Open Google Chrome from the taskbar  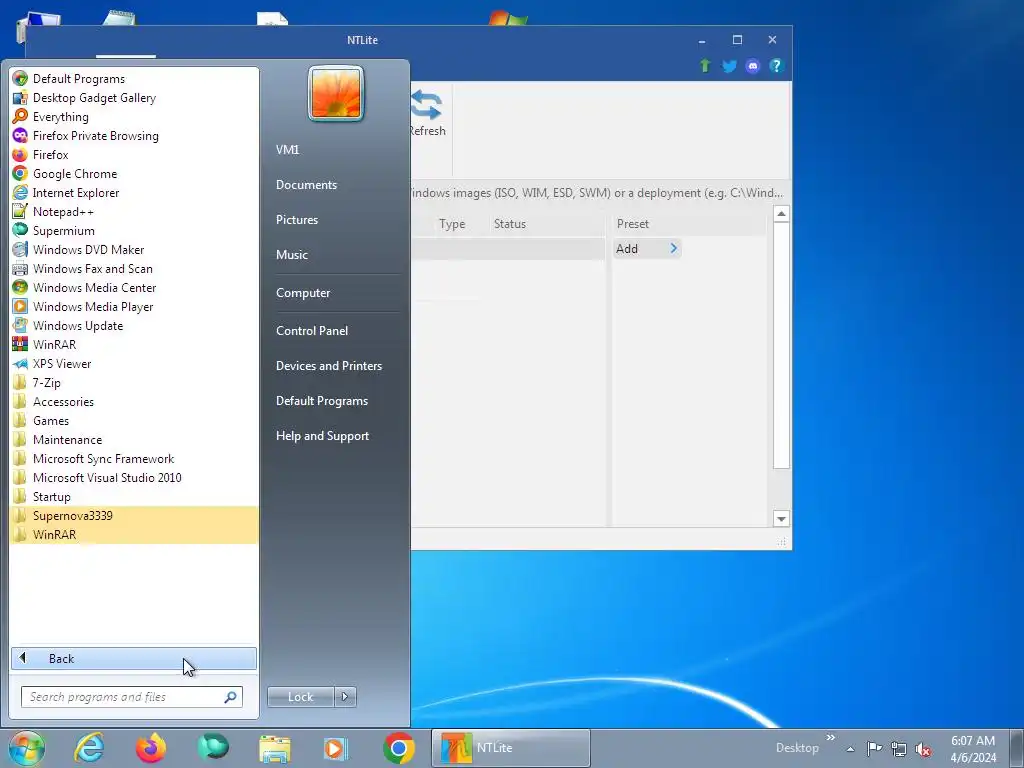coord(398,748)
